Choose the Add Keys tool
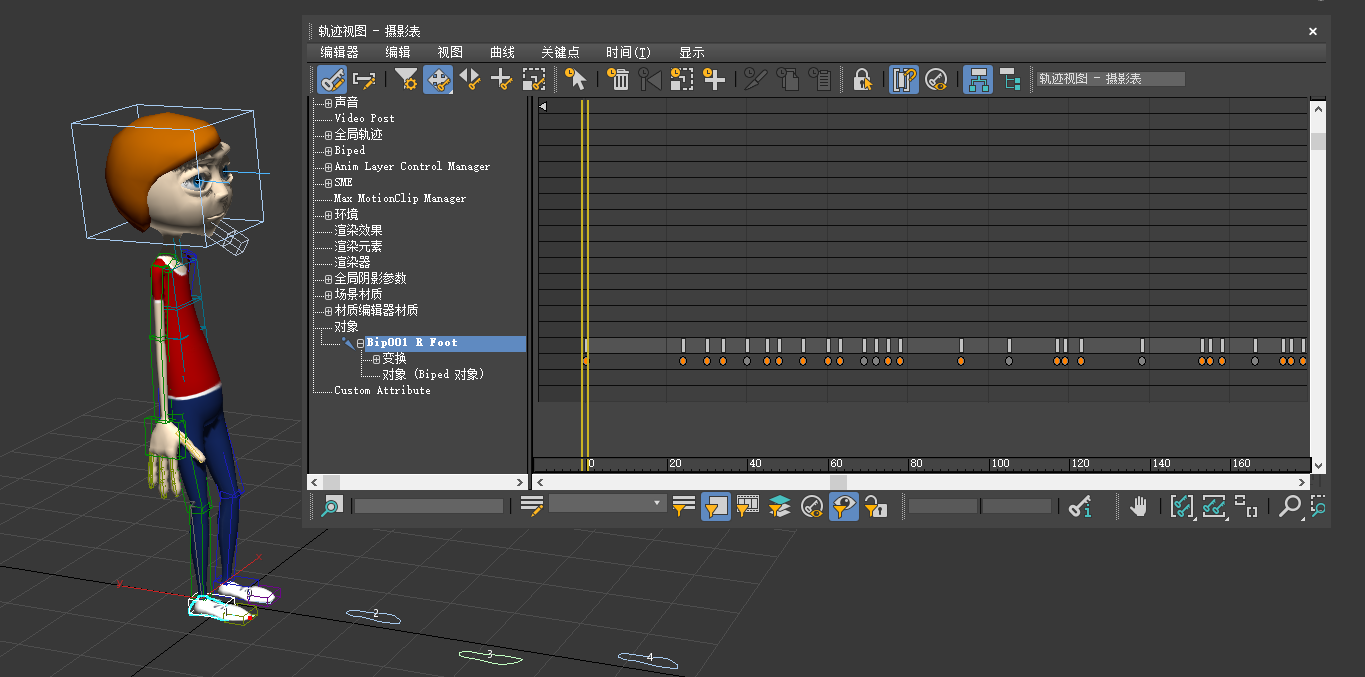Viewport: 1365px width, 677px height. click(501, 79)
